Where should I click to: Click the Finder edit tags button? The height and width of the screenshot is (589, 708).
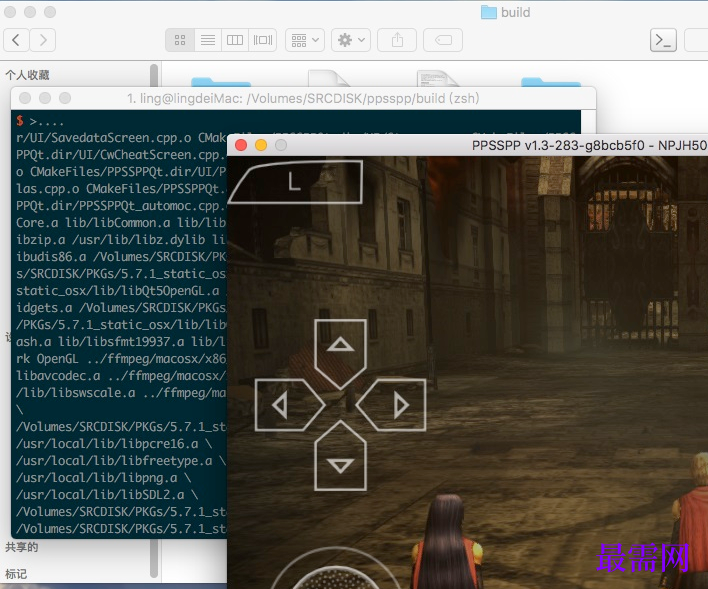coord(443,40)
